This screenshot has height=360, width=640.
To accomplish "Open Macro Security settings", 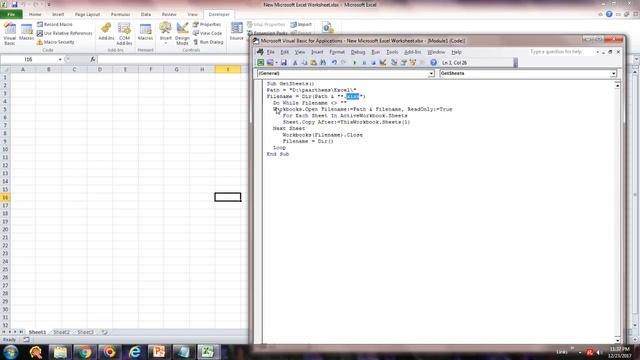I will coord(56,42).
